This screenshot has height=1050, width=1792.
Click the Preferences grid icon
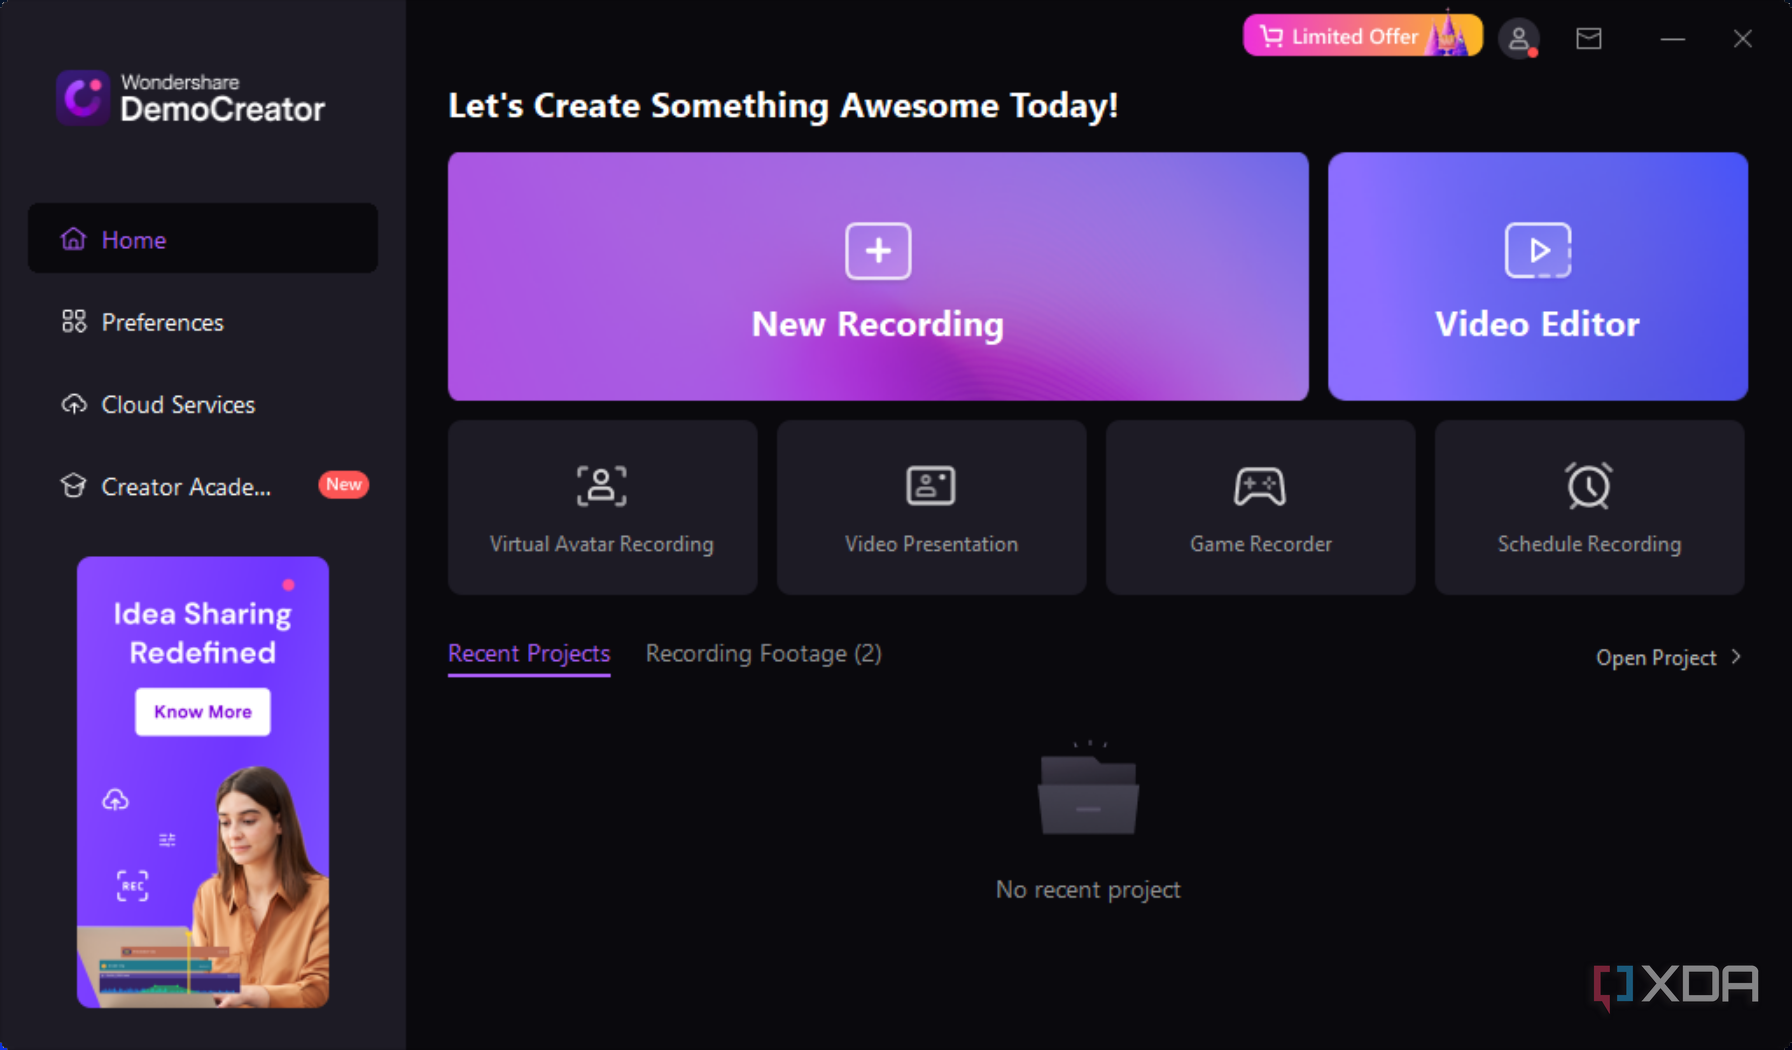tap(74, 321)
